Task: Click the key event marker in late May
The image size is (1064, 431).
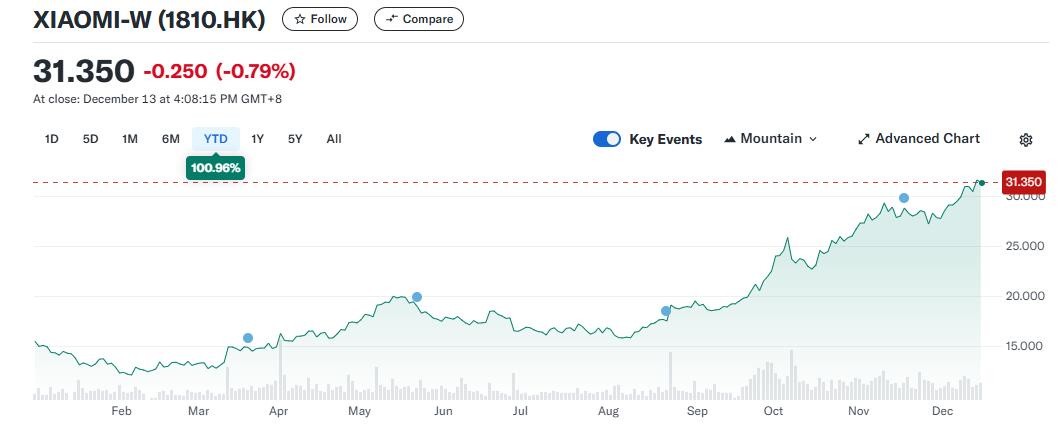Action: (417, 297)
